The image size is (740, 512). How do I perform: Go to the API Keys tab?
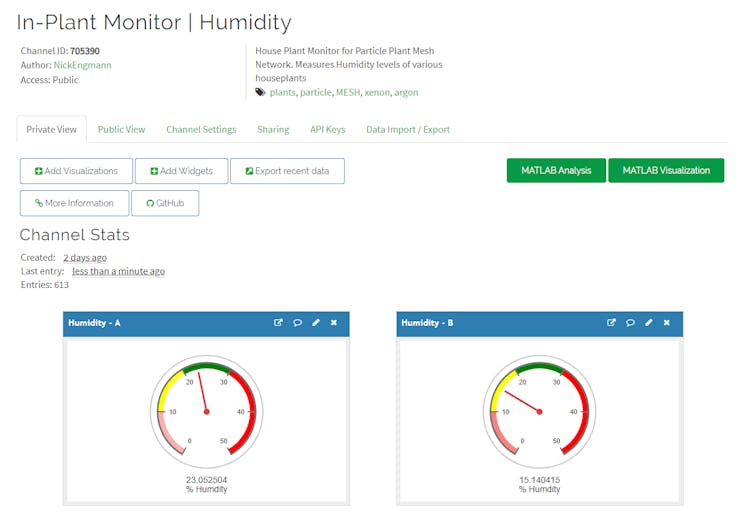pos(328,129)
